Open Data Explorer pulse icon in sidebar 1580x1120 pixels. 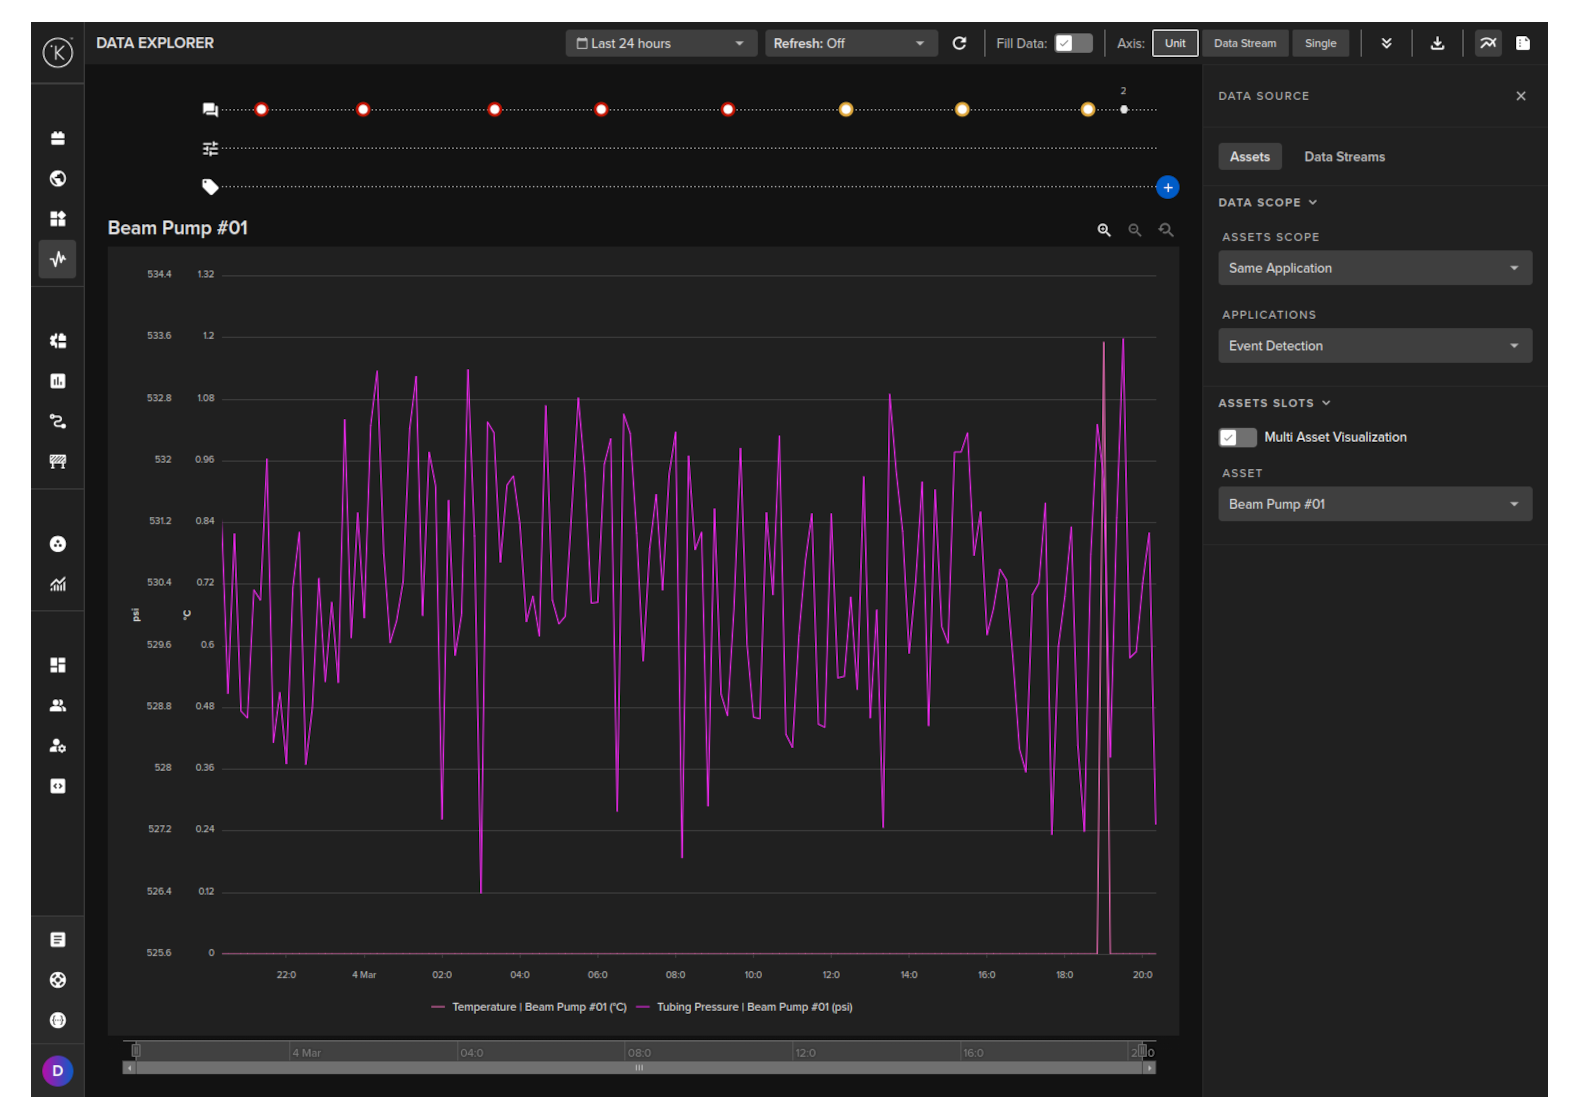58,259
